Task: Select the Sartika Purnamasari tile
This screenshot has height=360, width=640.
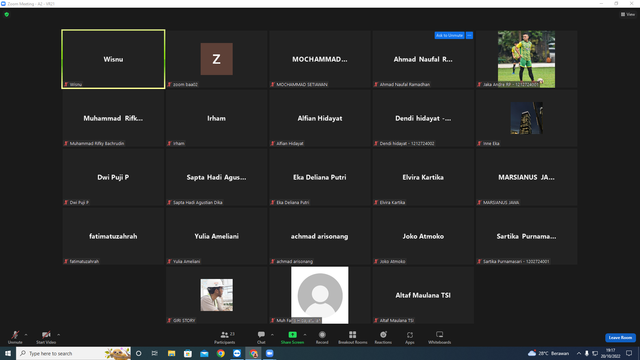Action: point(527,236)
